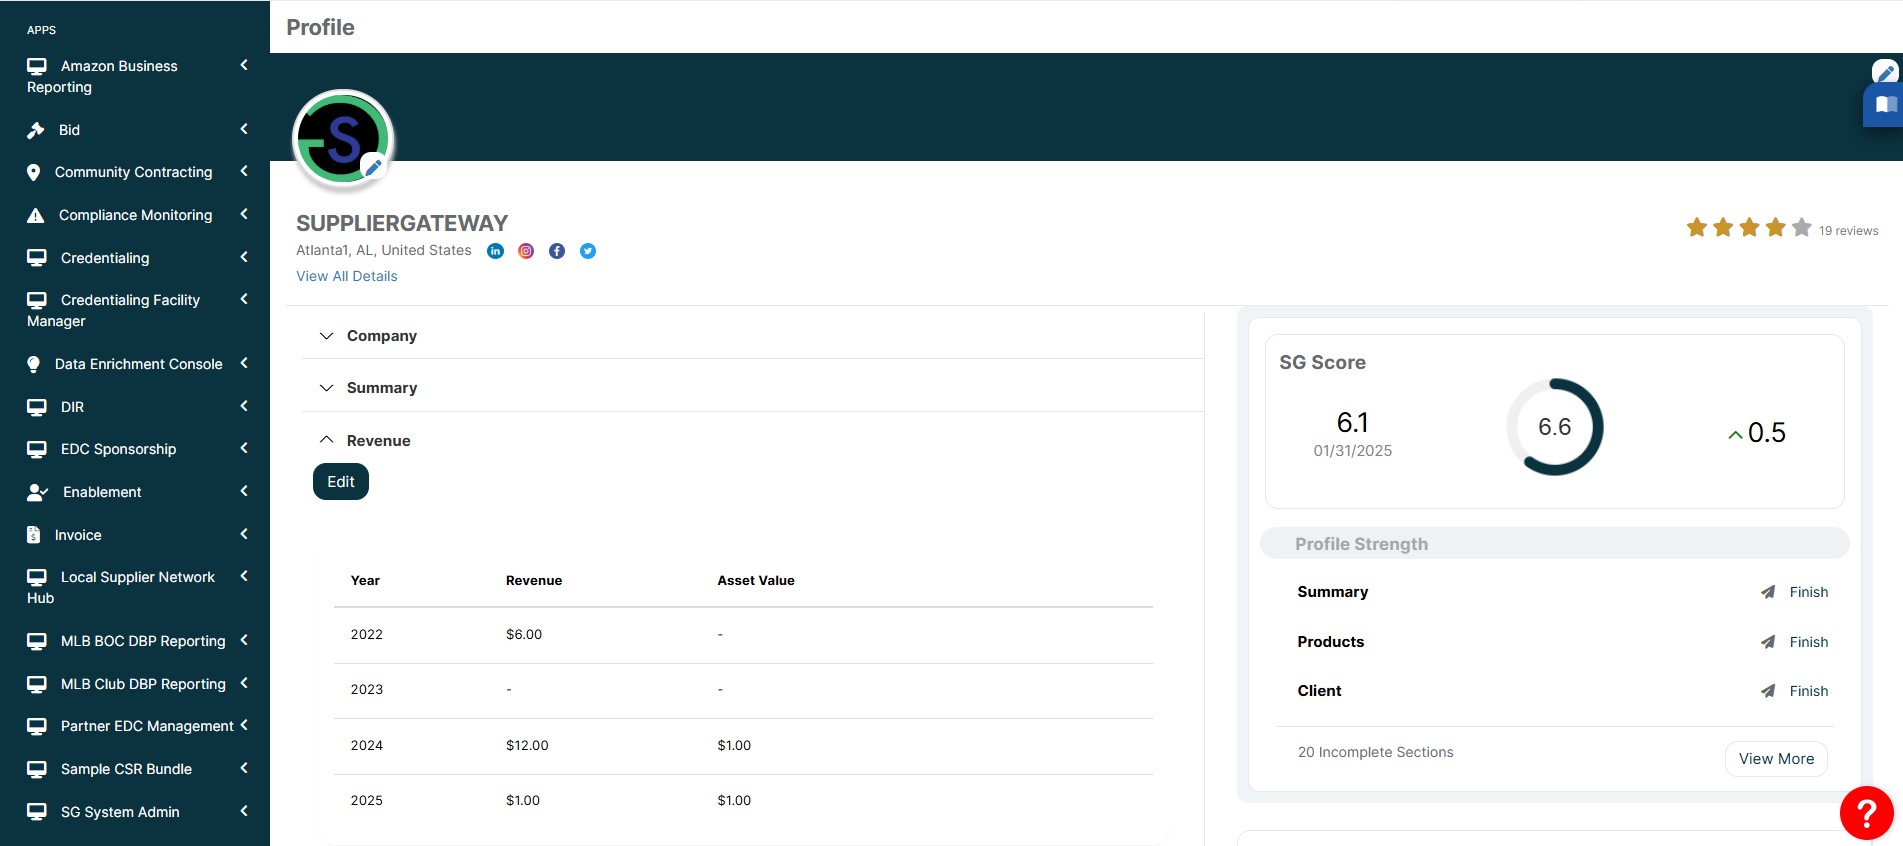Open the View All Details link
This screenshot has width=1903, height=846.
point(347,276)
